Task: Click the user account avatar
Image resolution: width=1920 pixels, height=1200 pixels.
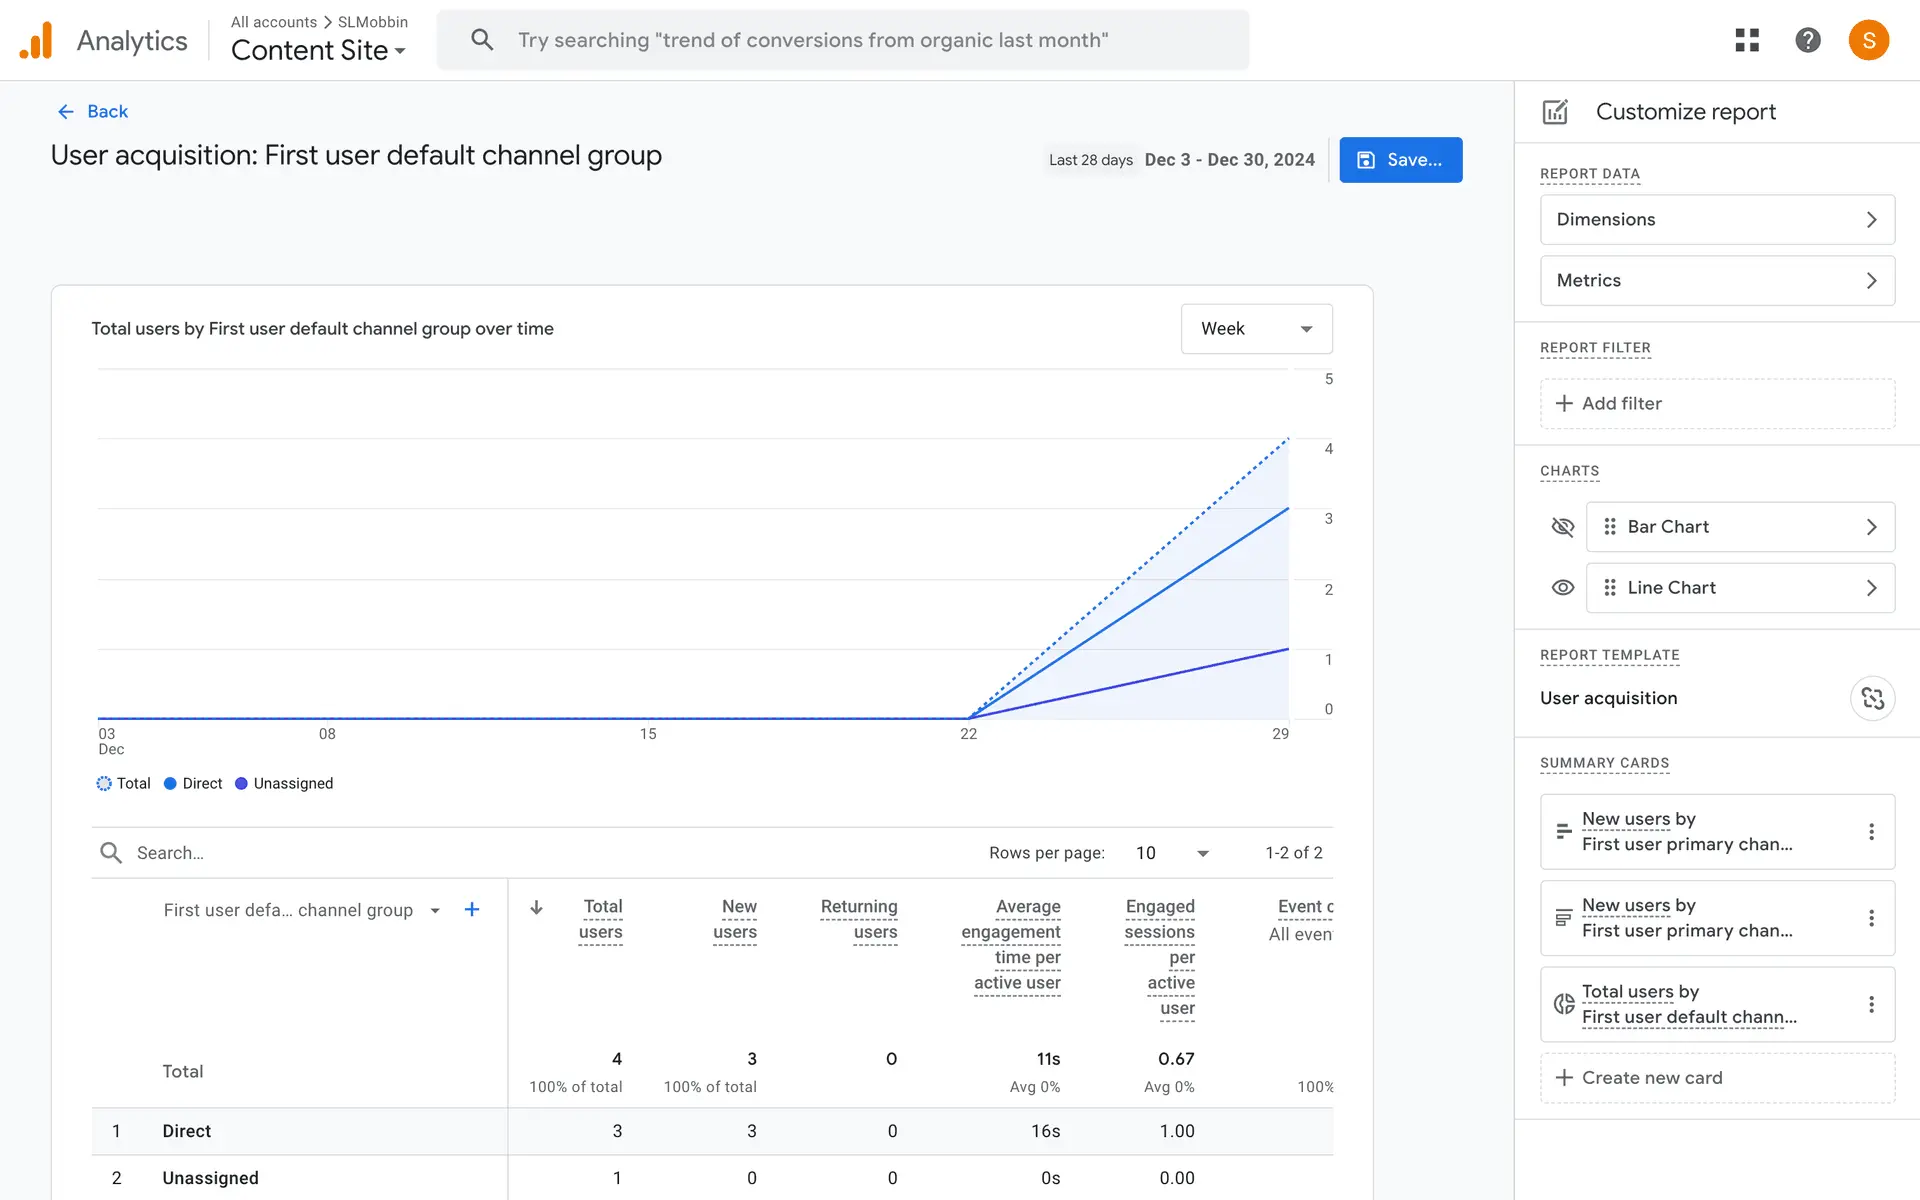Action: click(1868, 40)
